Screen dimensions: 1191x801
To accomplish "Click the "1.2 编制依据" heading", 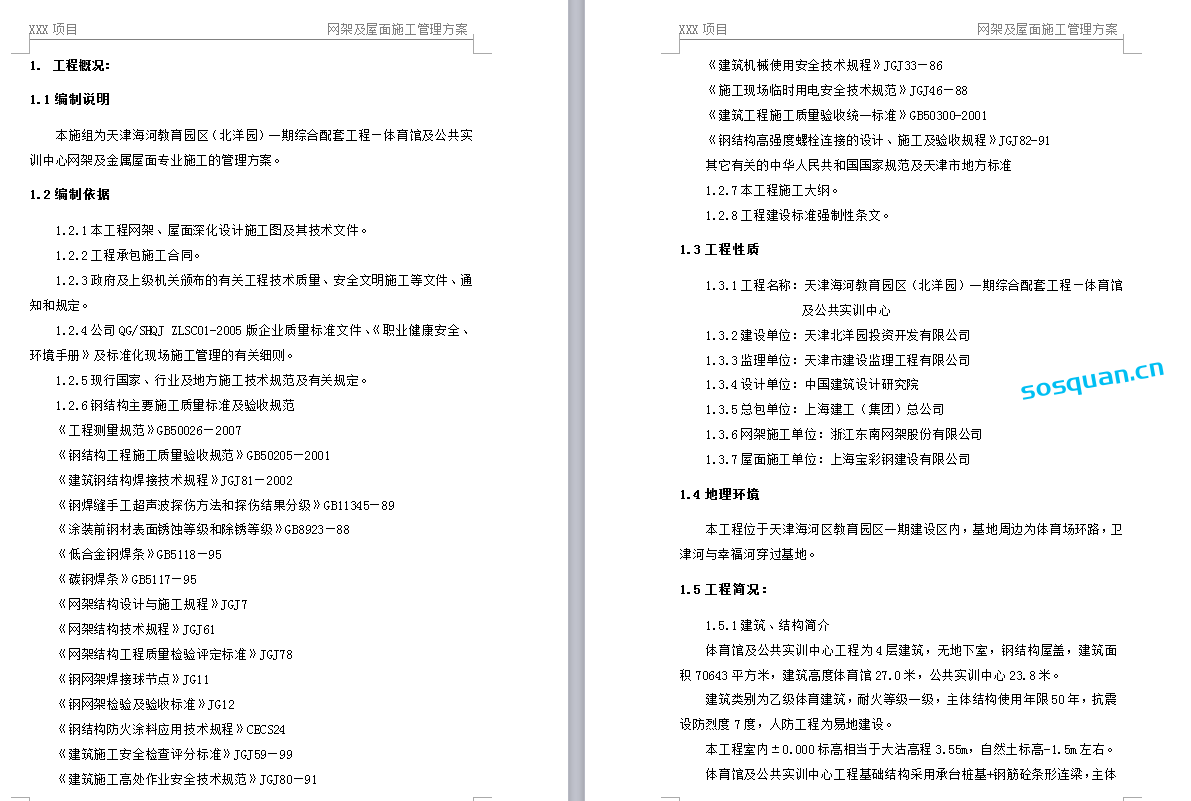I will point(70,194).
